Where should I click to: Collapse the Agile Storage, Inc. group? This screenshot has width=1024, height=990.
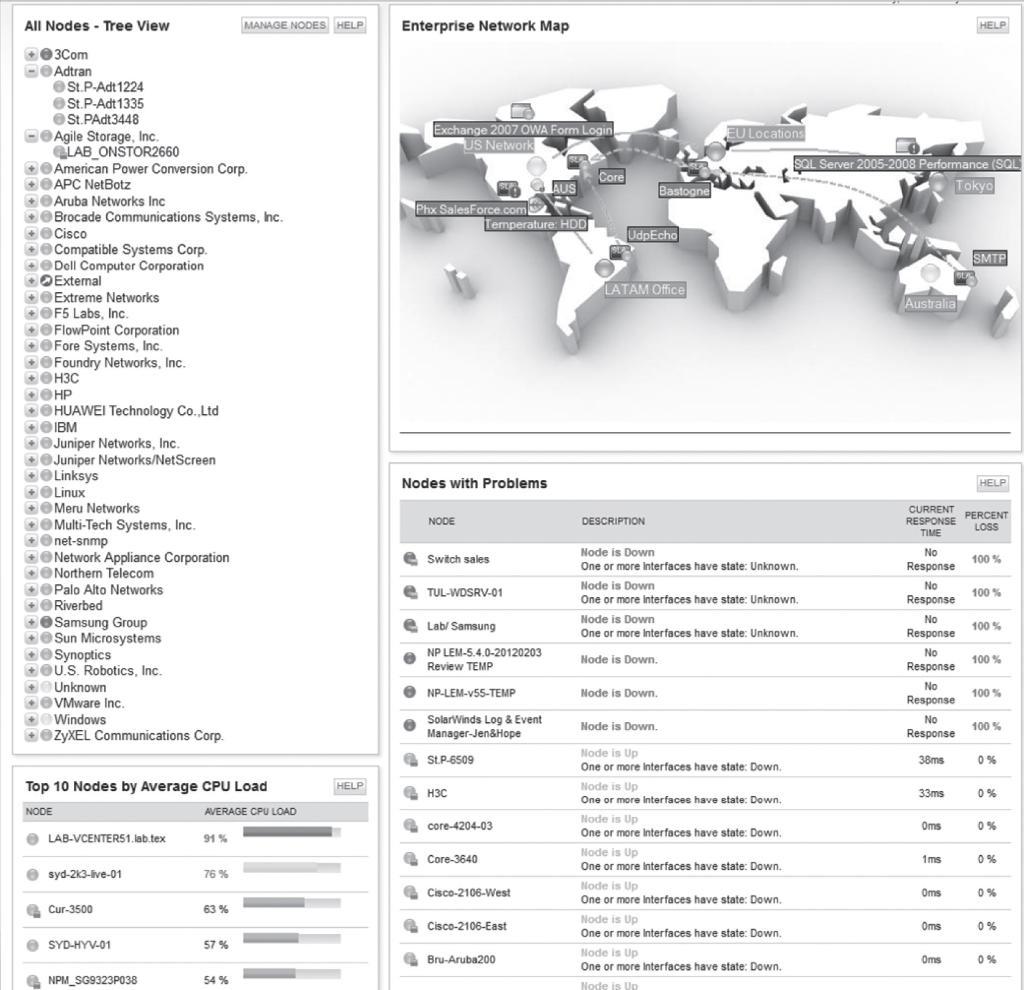31,136
